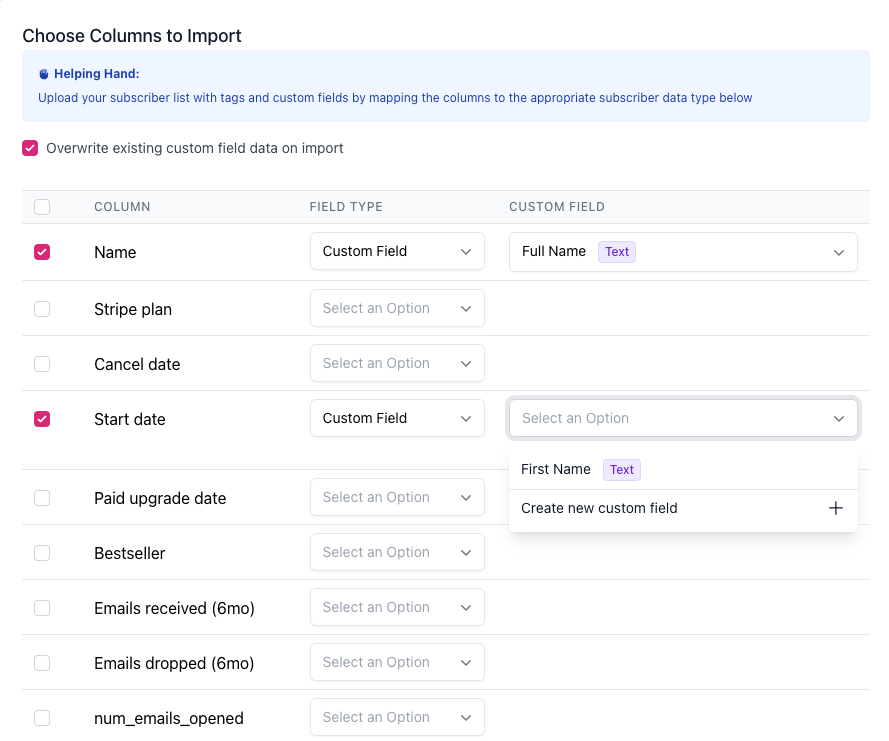Image resolution: width=889 pixels, height=741 pixels.
Task: Click the Helping Hand icon
Action: tap(44, 74)
